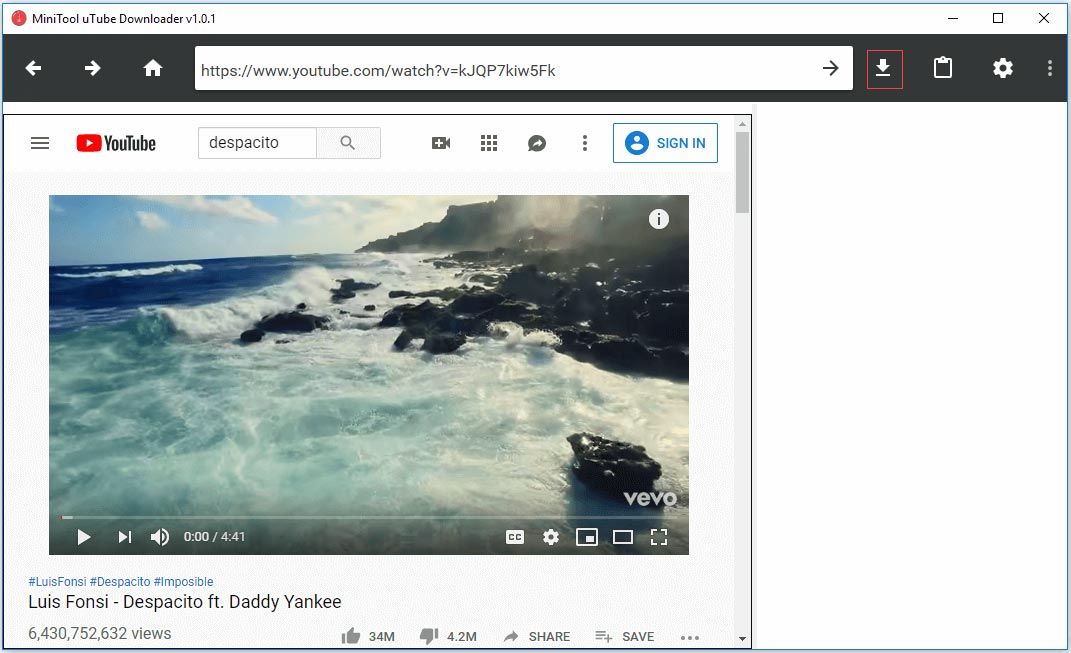The image size is (1071, 653).
Task: Open the three-dot menu in app toolbar
Action: click(1050, 68)
